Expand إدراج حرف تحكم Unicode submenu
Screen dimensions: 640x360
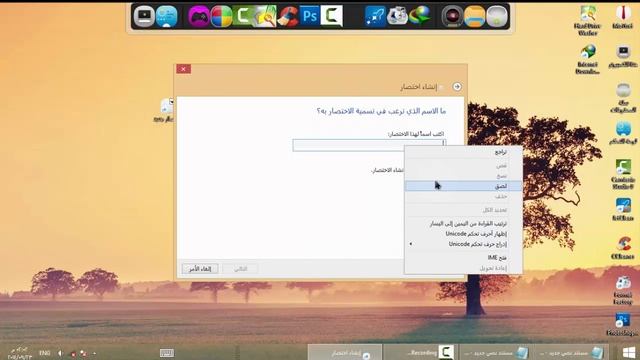click(x=463, y=244)
